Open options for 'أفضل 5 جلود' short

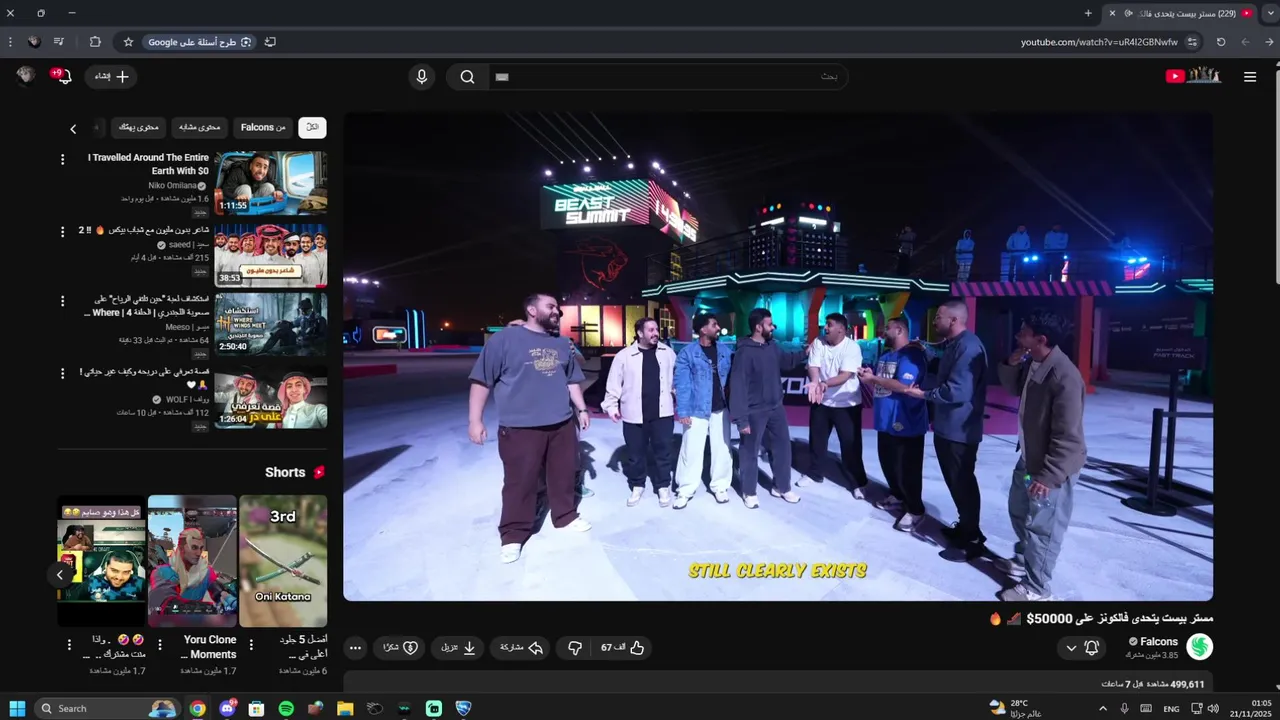point(251,645)
